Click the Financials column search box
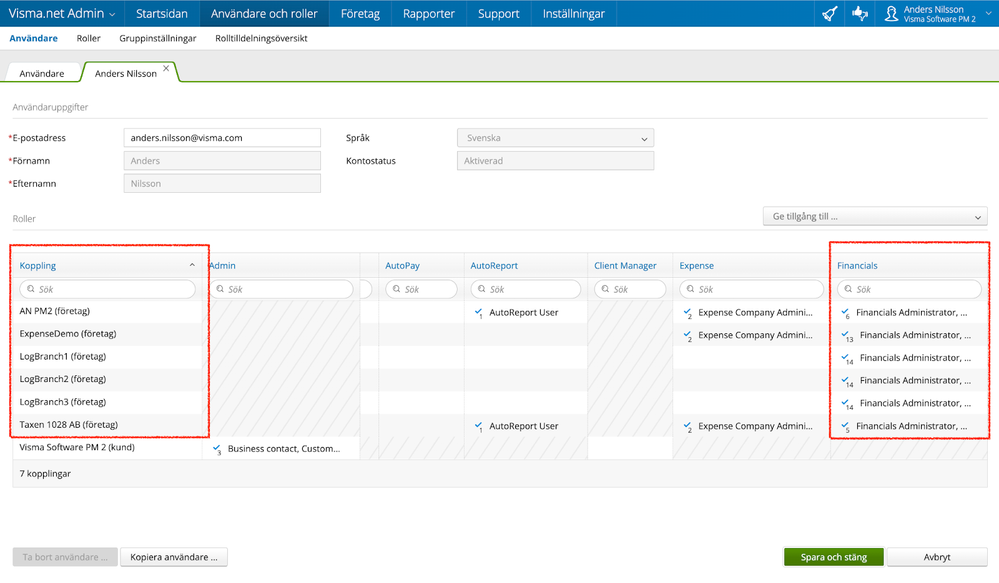Image resolution: width=999 pixels, height=583 pixels. click(909, 289)
